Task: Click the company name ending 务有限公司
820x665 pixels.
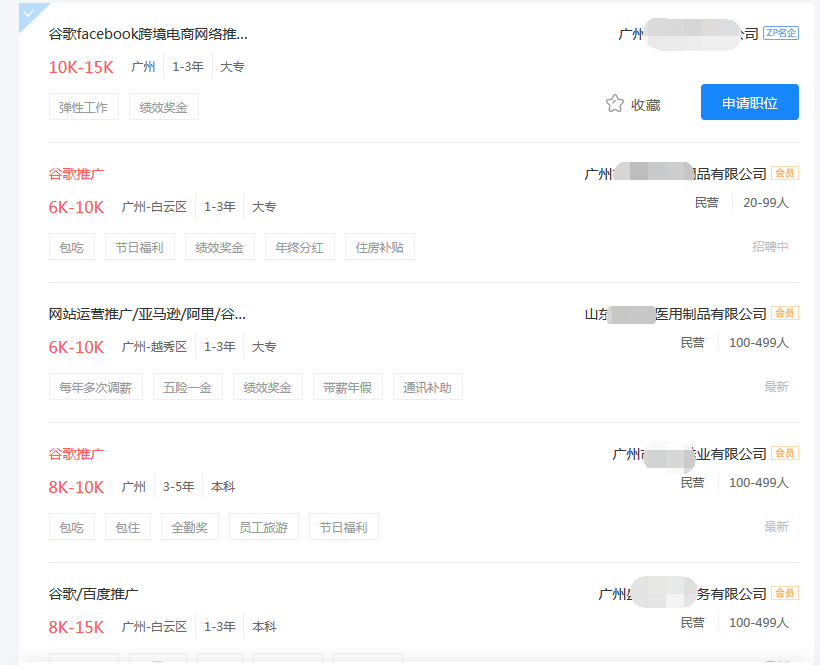Action: [x=682, y=593]
